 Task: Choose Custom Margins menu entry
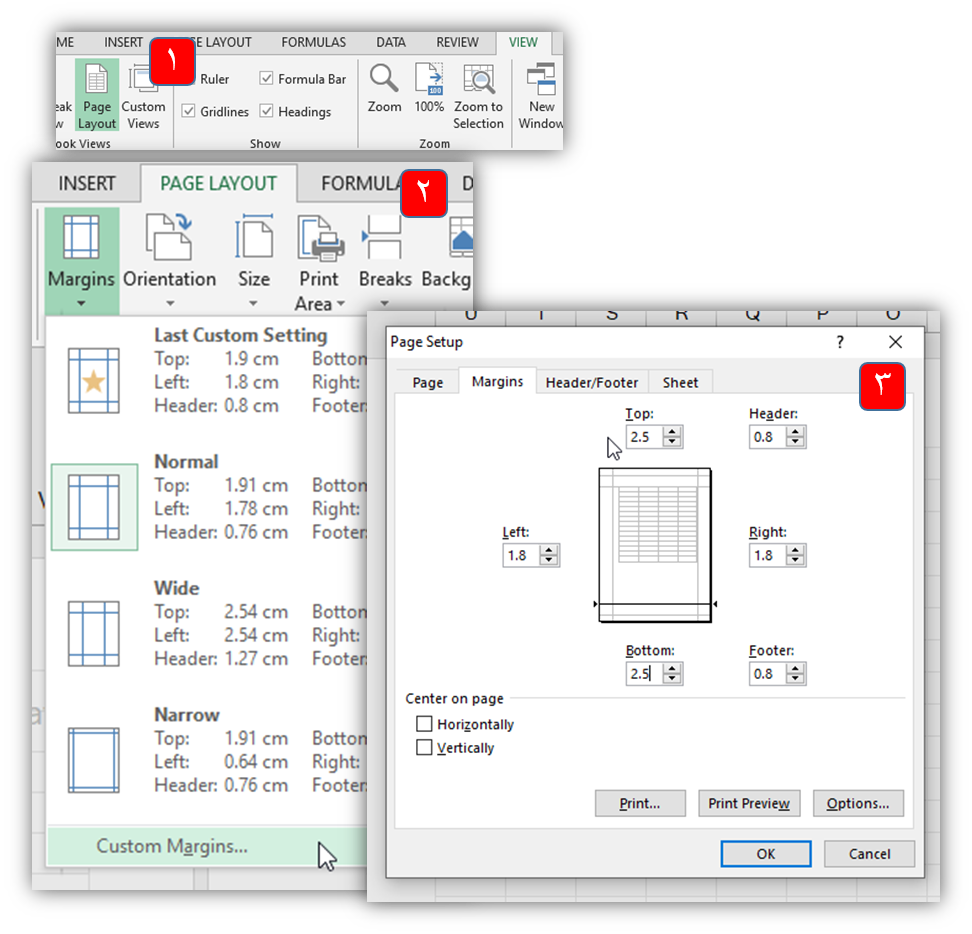pos(172,846)
